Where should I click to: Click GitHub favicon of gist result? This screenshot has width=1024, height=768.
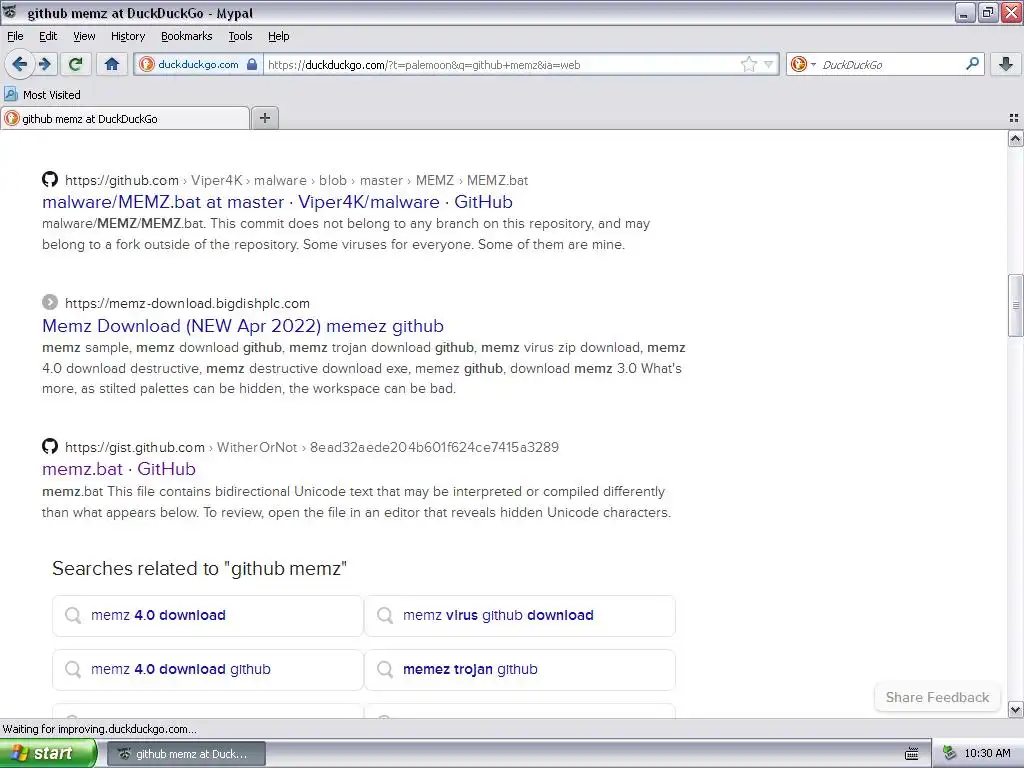[x=50, y=446]
